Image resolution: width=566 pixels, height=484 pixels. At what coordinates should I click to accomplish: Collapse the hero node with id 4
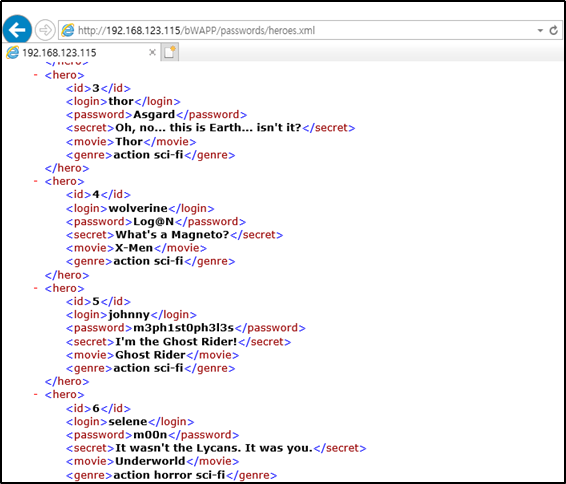(x=35, y=181)
